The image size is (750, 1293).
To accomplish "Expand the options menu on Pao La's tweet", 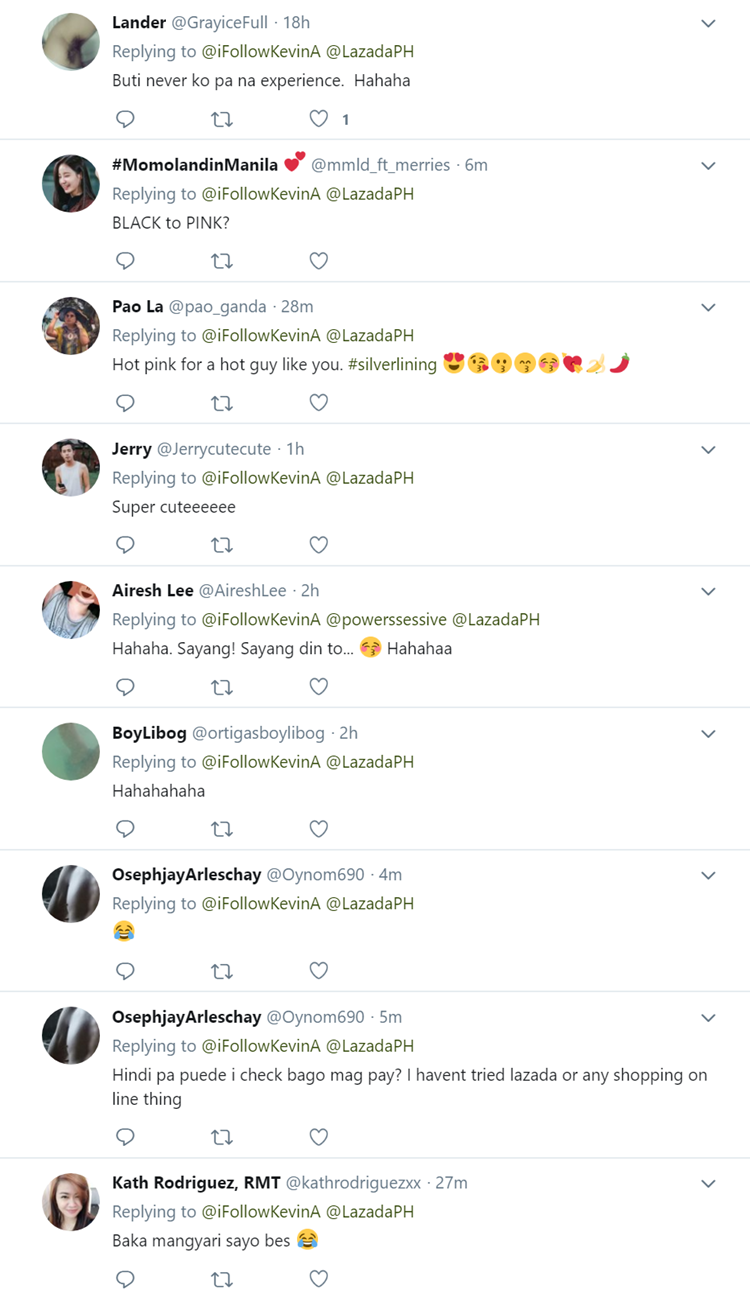I will (708, 307).
